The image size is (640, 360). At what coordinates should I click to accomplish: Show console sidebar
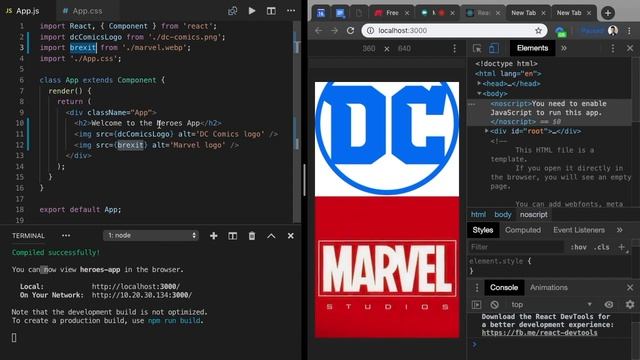pyautogui.click(x=476, y=305)
